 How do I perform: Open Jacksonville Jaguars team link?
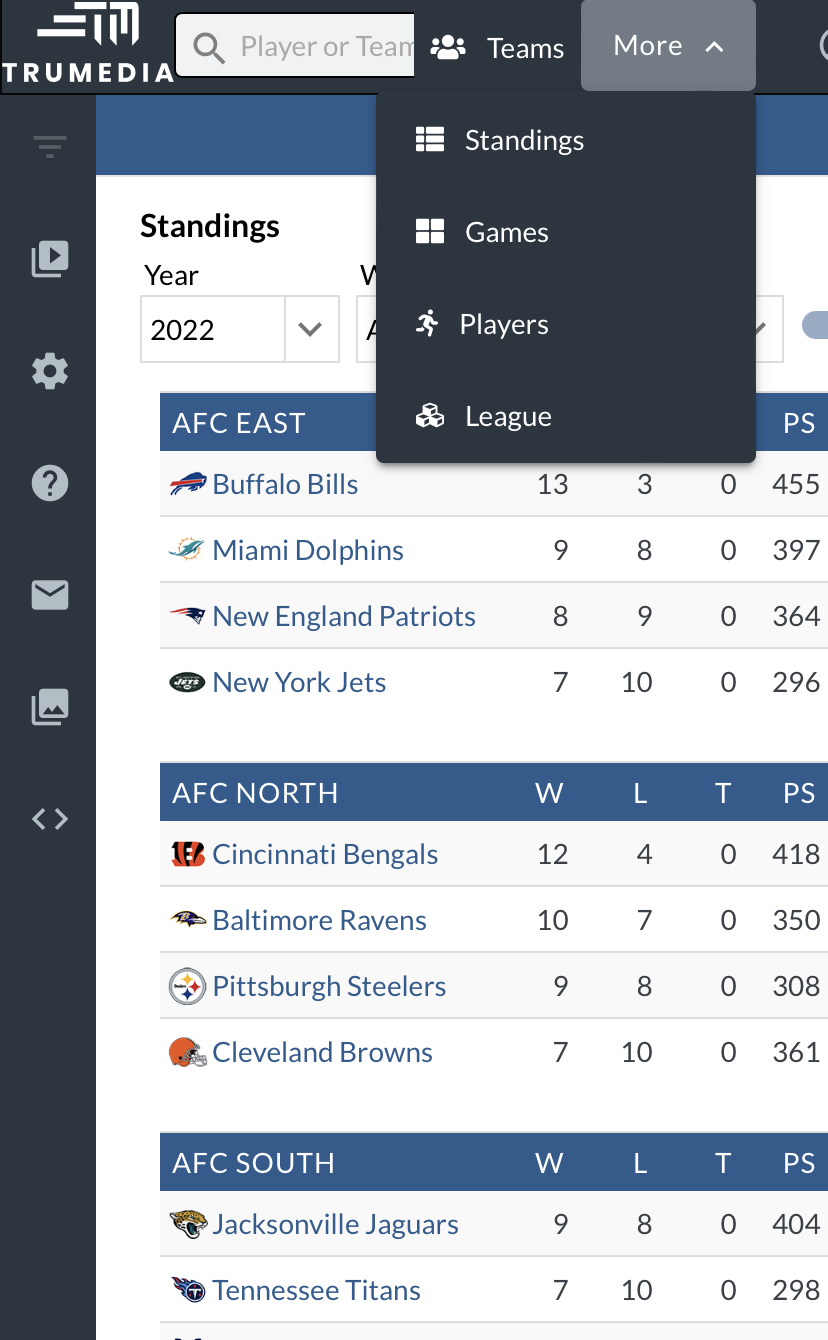335,1225
